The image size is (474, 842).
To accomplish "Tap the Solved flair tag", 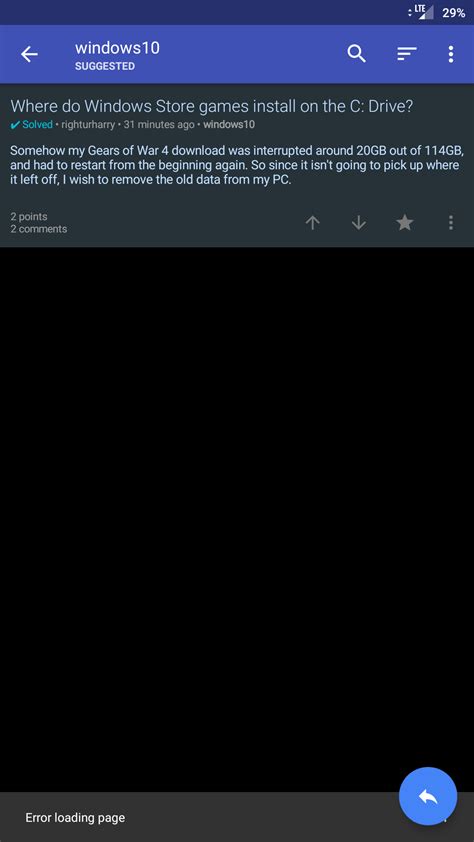I will tap(32, 125).
